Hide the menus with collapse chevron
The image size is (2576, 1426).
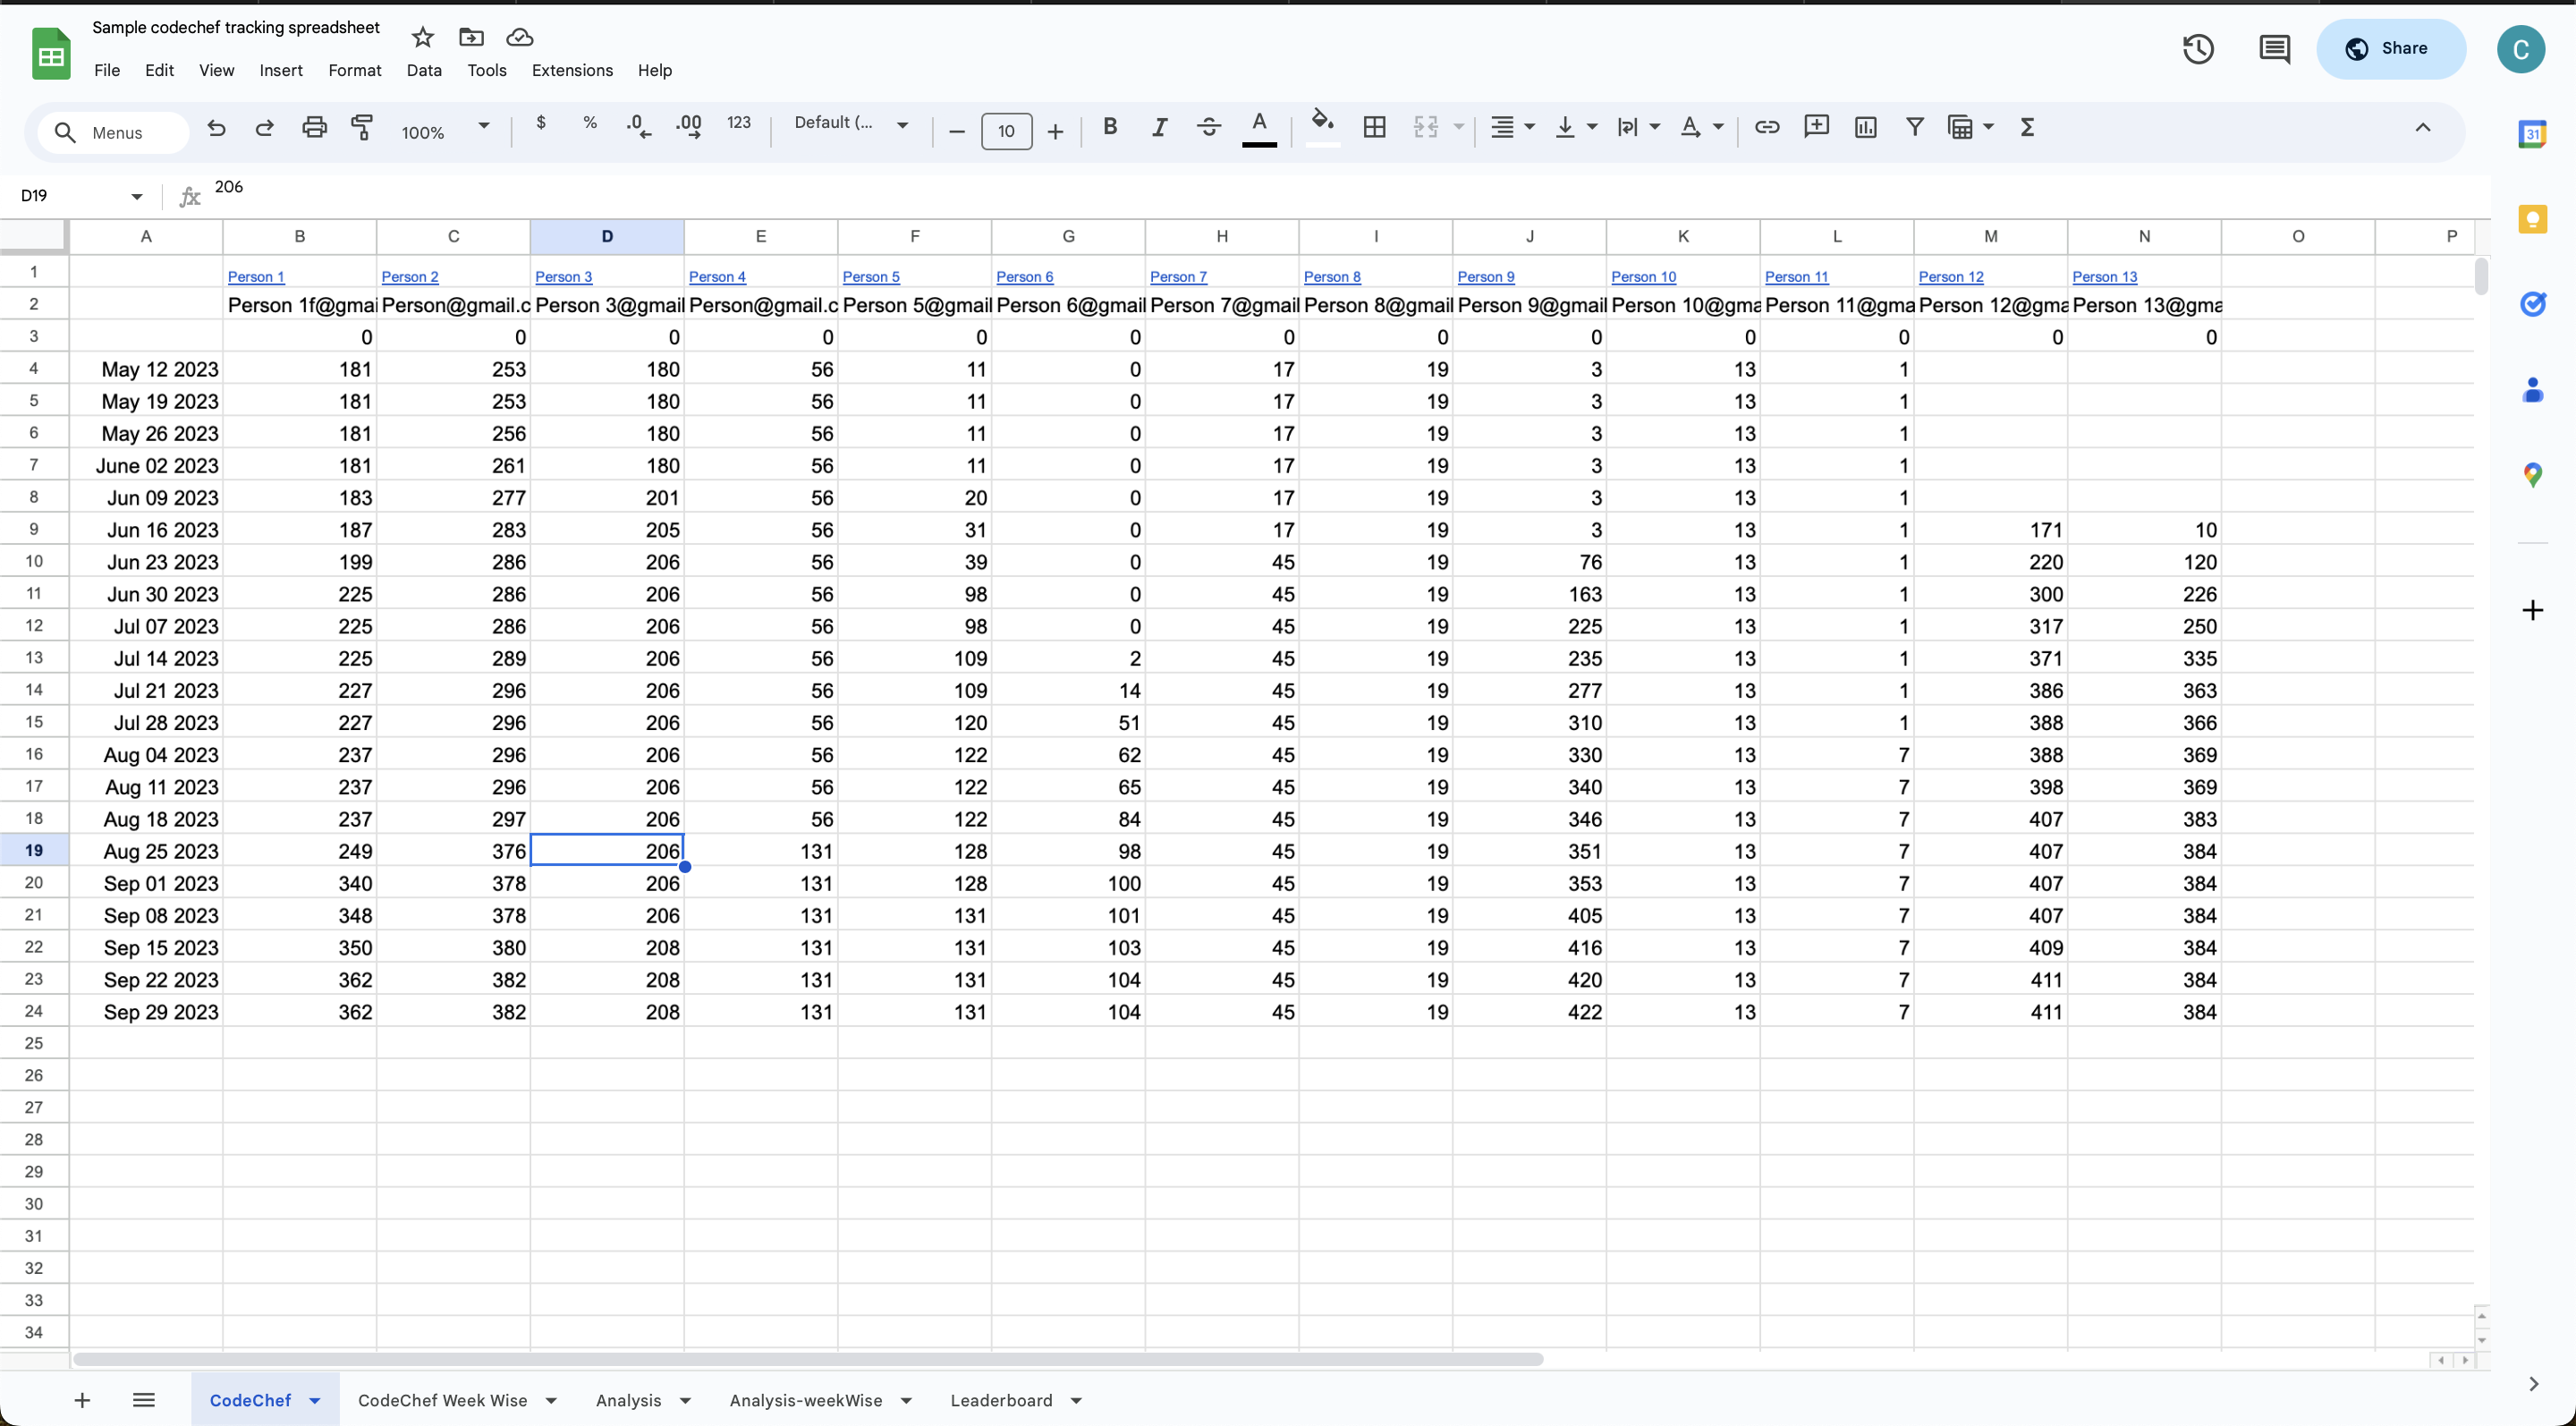(x=2422, y=127)
